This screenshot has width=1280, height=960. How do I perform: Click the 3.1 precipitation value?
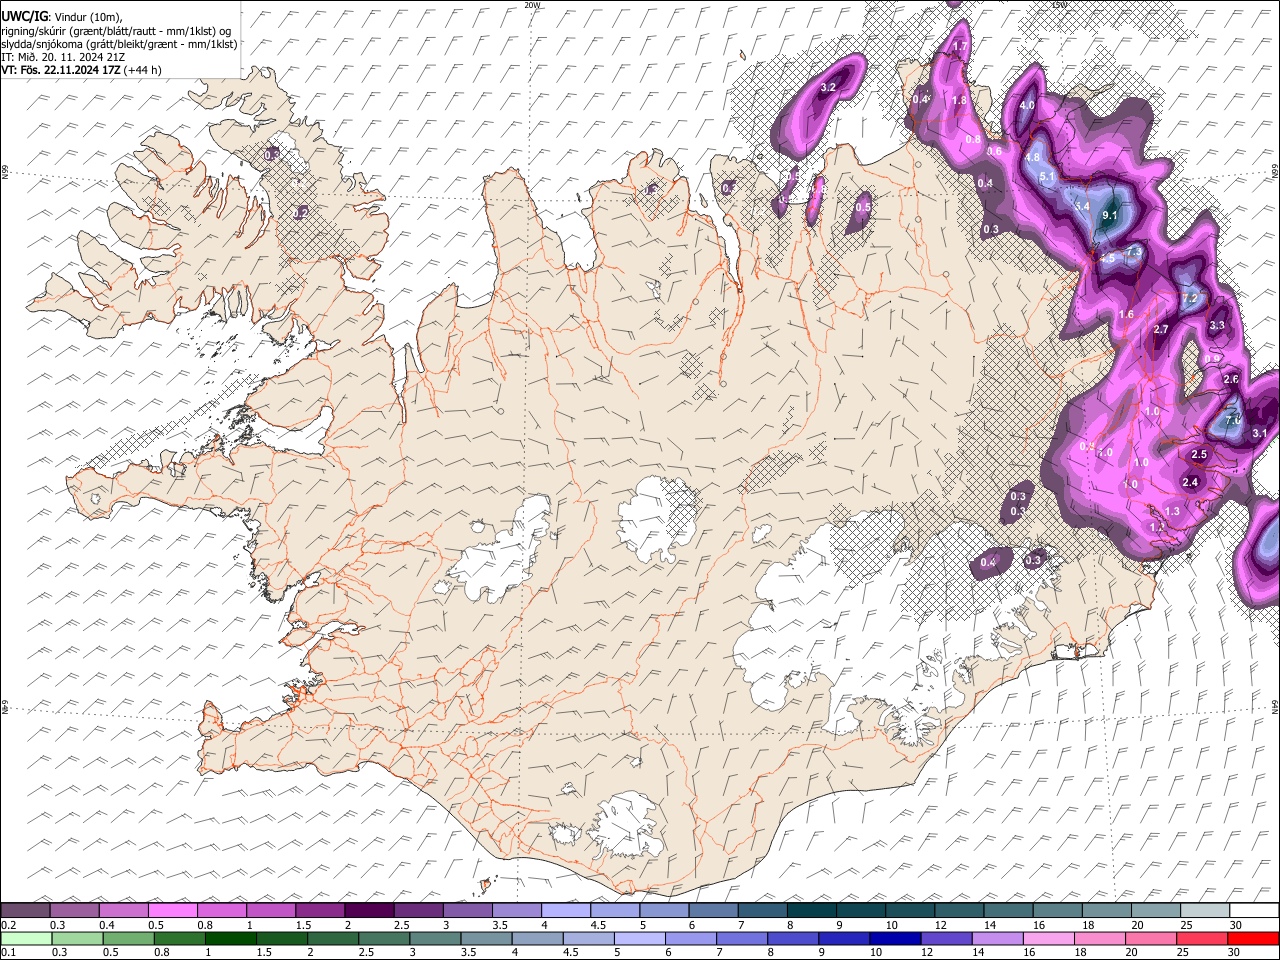coord(1260,433)
